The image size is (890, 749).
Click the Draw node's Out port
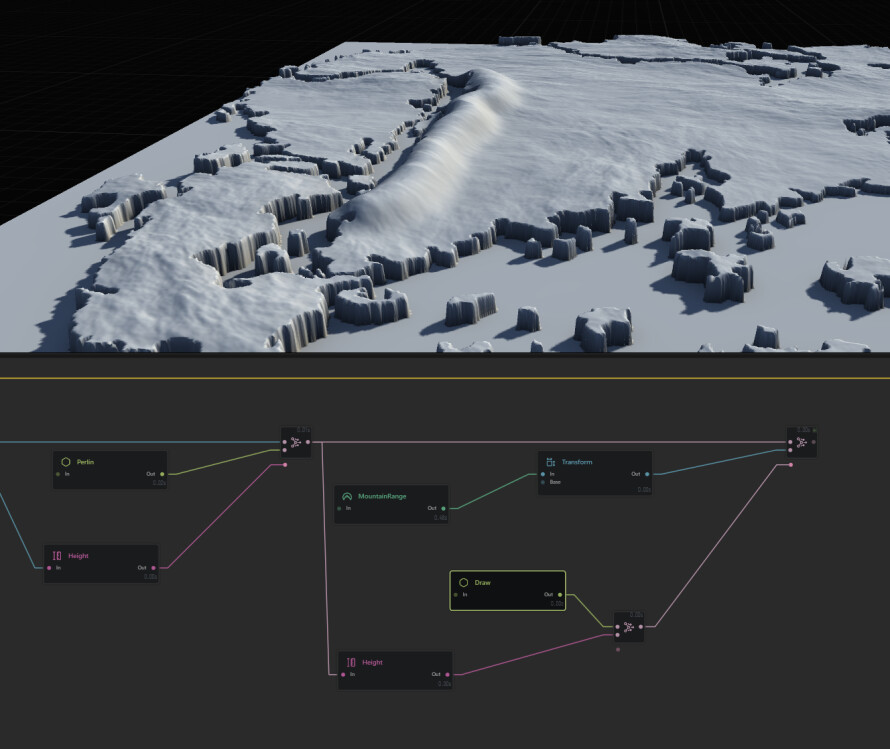[559, 594]
